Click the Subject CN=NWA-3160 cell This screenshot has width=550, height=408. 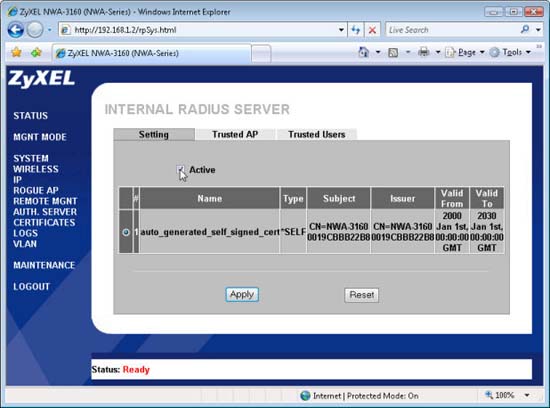[x=338, y=232]
